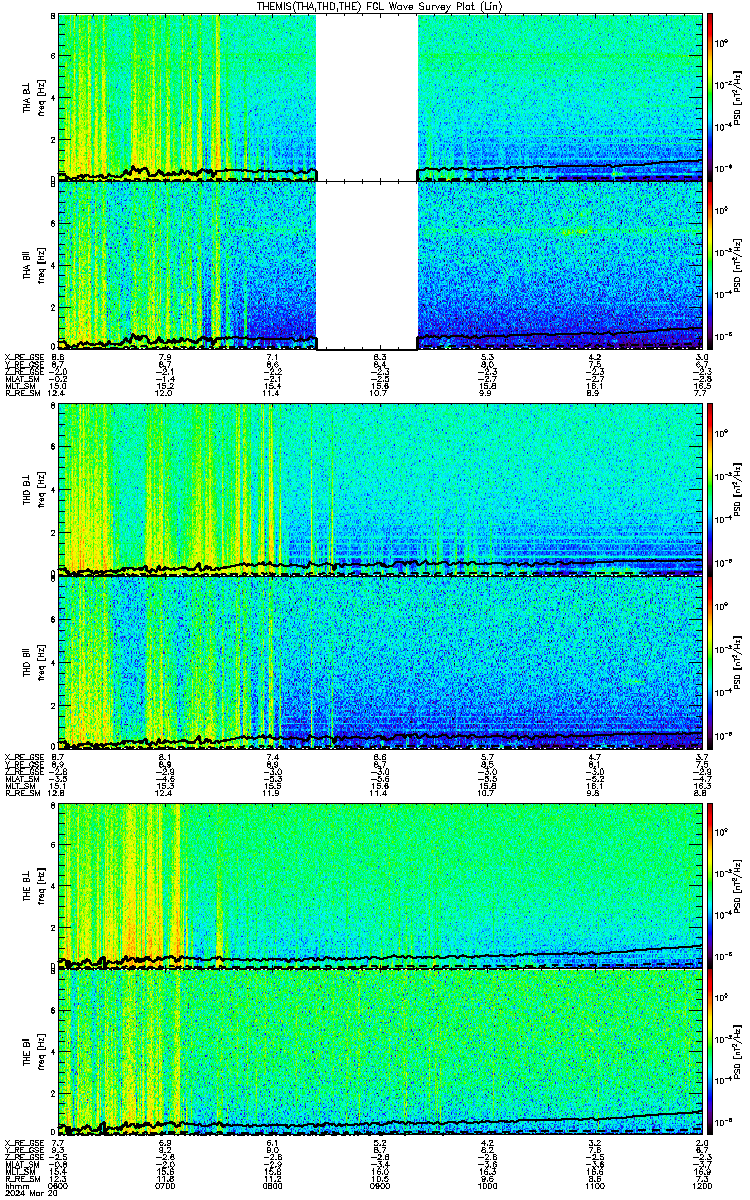Click the 0800 time tick label
Image resolution: width=750 pixels, height=1200 pixels.
(x=273, y=1186)
